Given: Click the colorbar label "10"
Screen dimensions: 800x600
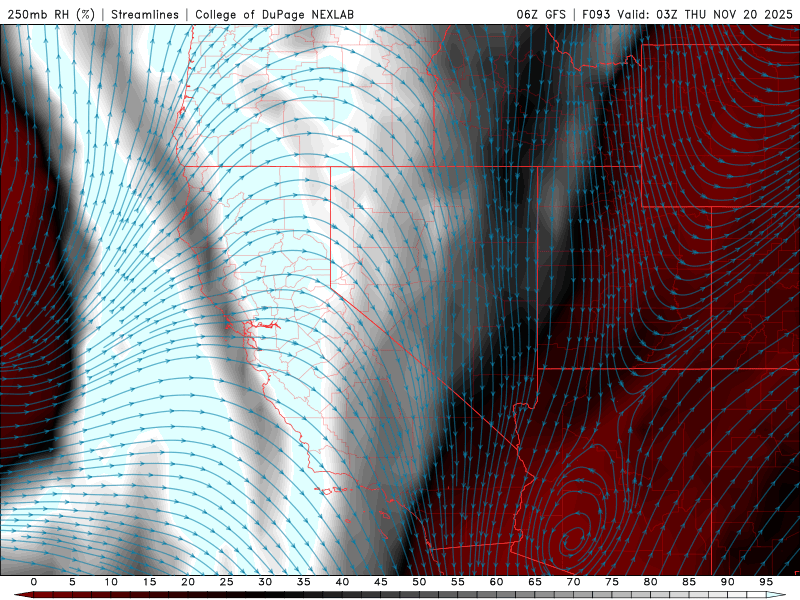Looking at the screenshot, I should [x=111, y=582].
